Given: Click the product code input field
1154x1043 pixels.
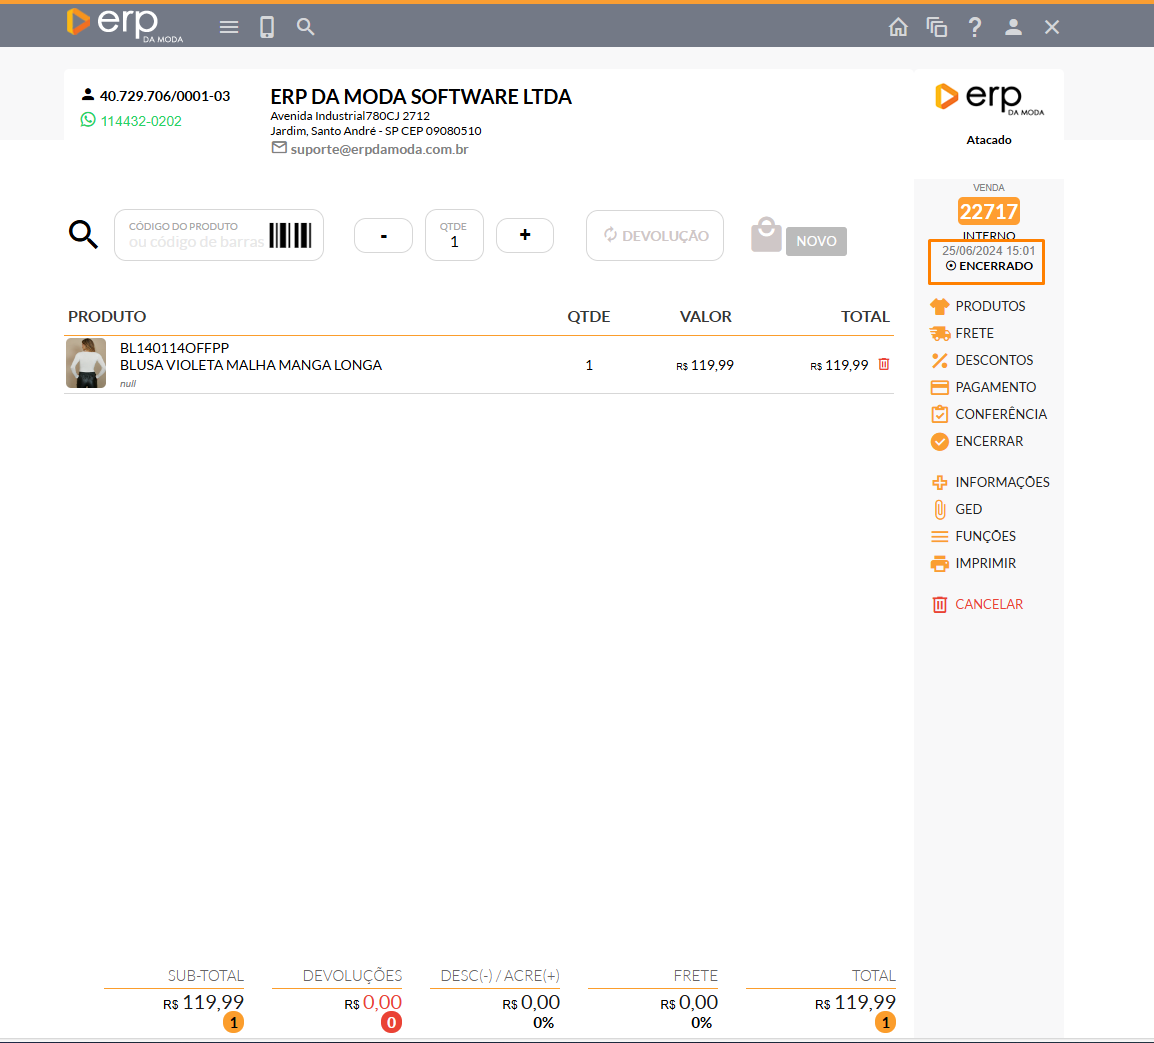Looking at the screenshot, I should (x=196, y=236).
